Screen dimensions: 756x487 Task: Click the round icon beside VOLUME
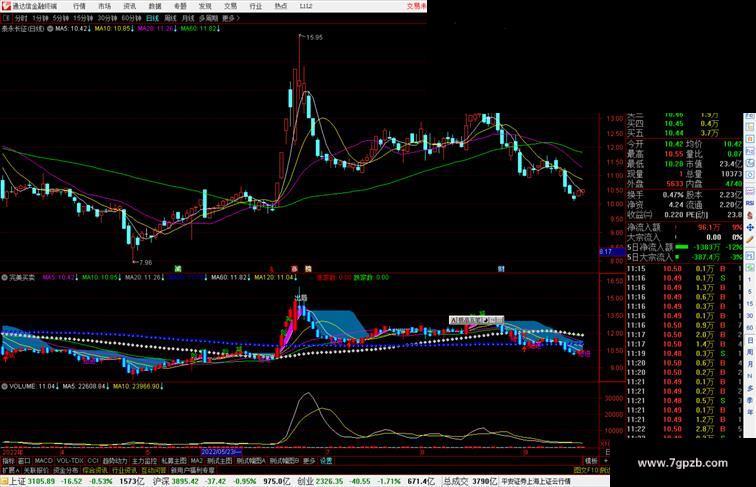tap(4, 387)
